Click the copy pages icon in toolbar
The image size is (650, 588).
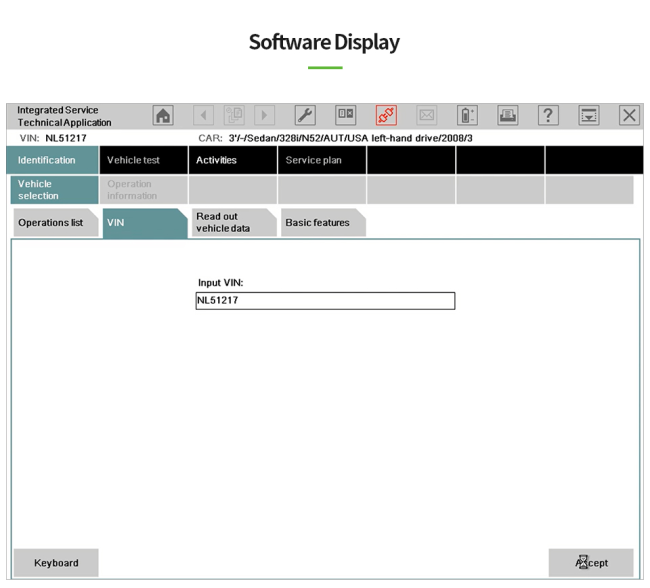point(235,116)
